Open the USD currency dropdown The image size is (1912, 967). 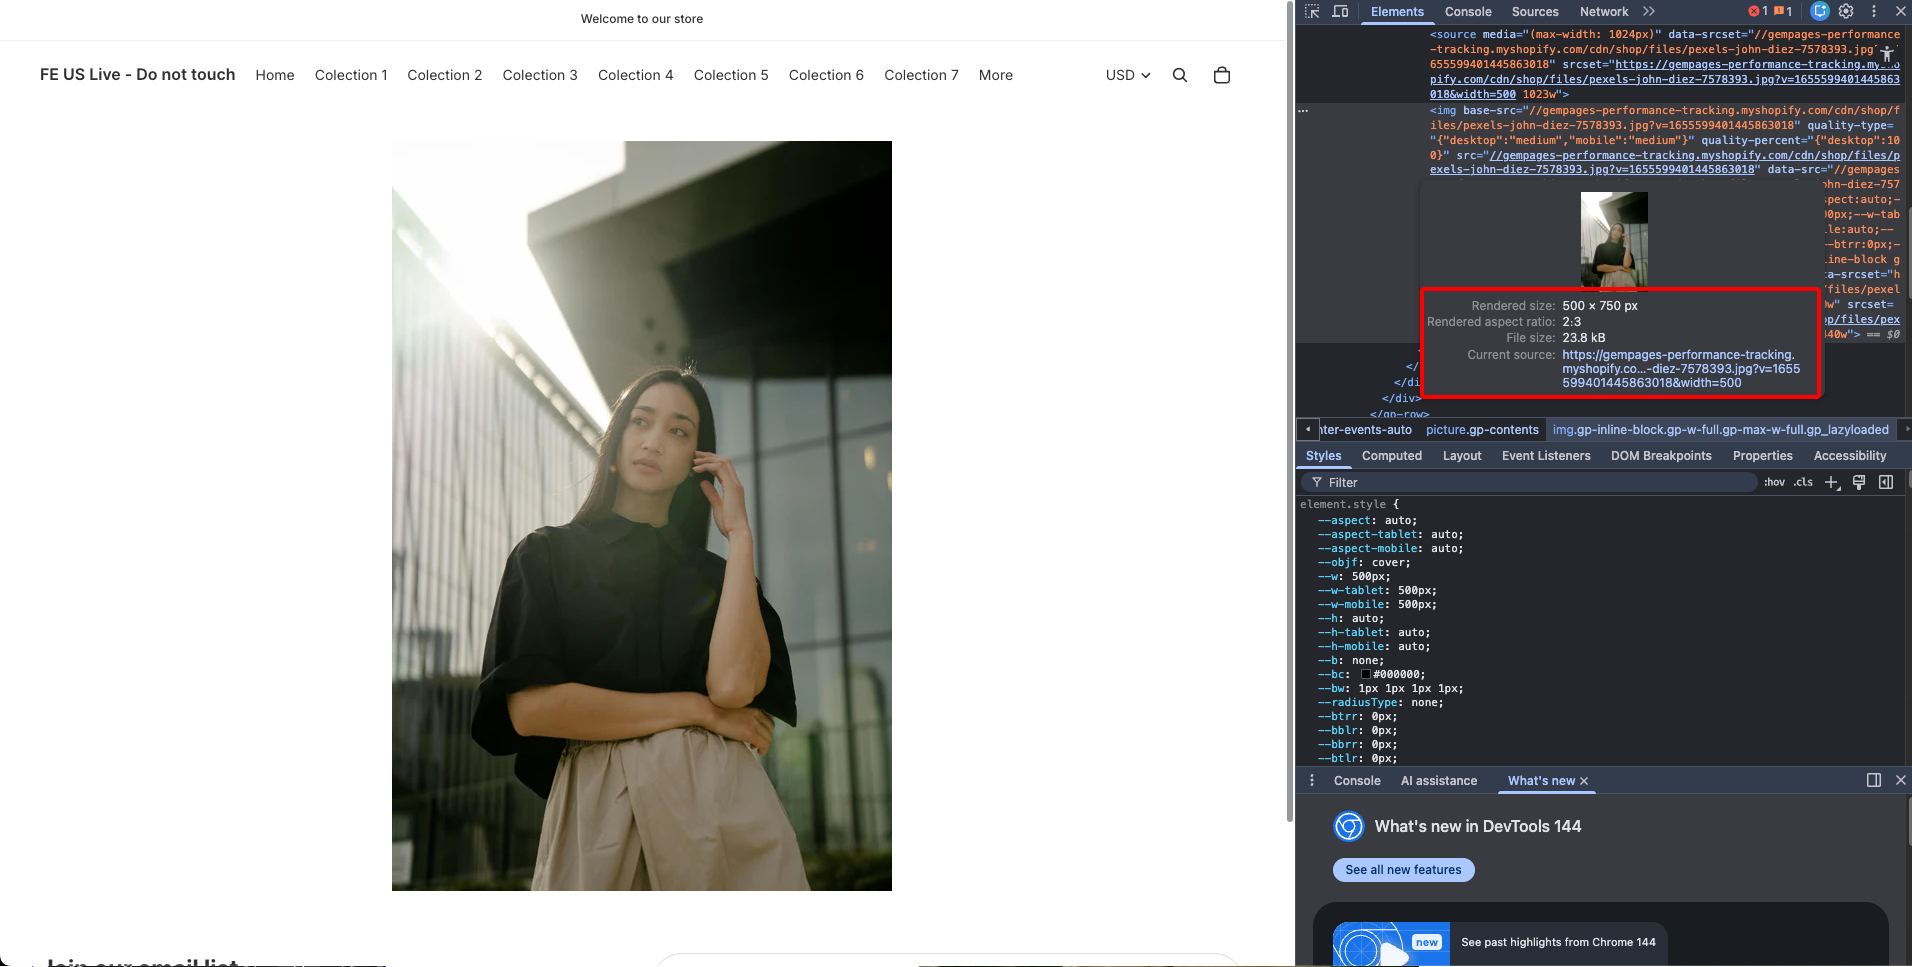tap(1128, 75)
